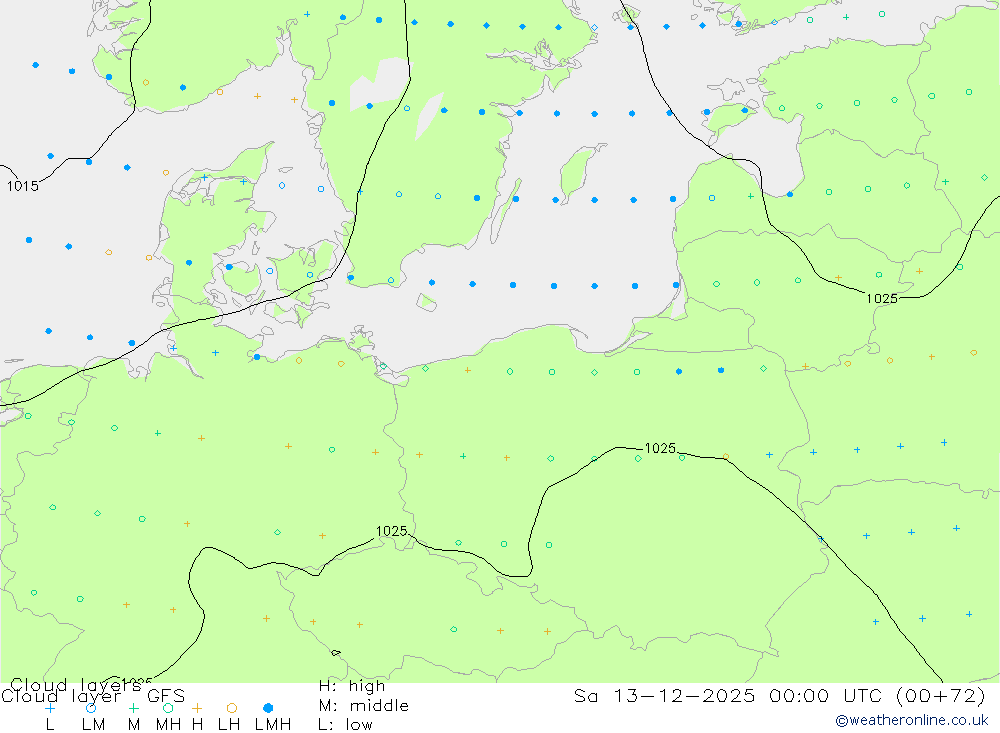The image size is (1000, 733).
Task: Click the 1025 isobar label near Lithuania
Action: 882,299
